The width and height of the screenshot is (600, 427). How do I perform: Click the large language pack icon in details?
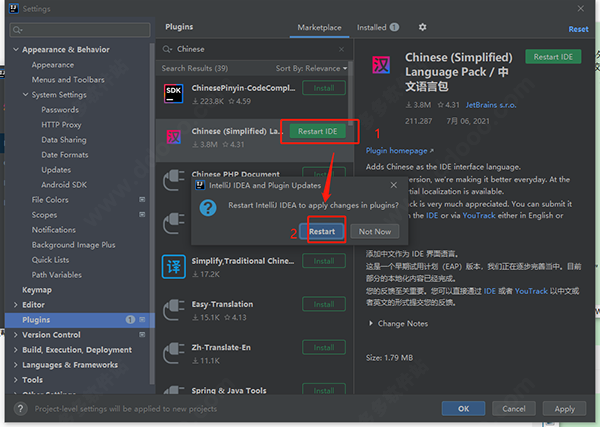381,64
